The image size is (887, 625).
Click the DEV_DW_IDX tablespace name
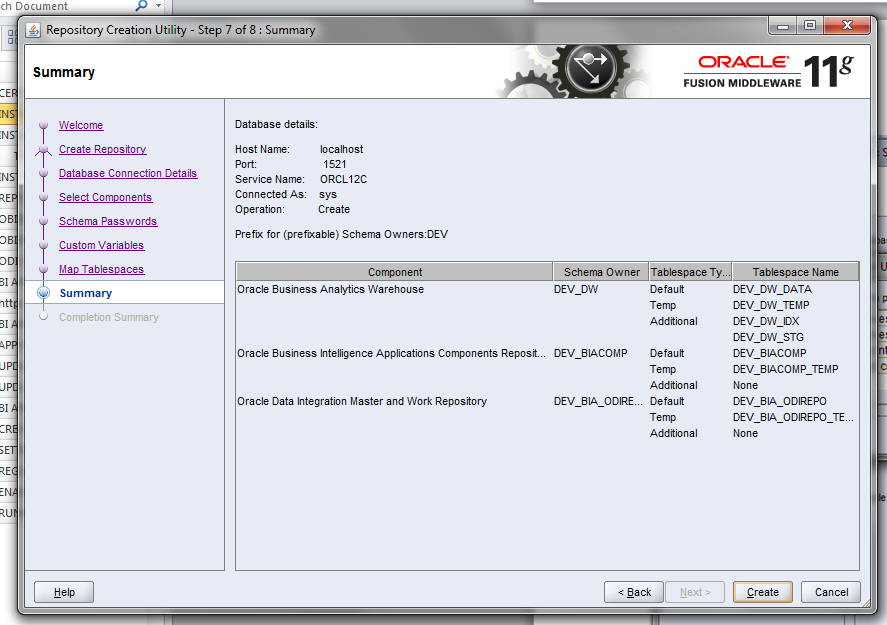click(766, 321)
